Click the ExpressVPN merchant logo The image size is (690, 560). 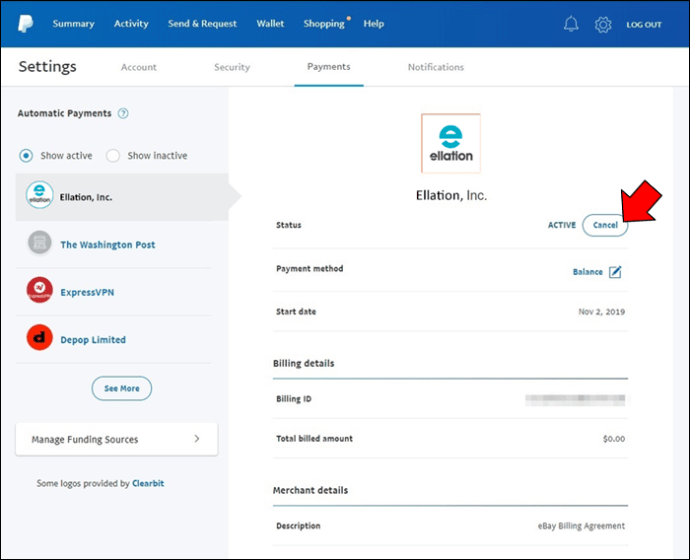(x=39, y=291)
